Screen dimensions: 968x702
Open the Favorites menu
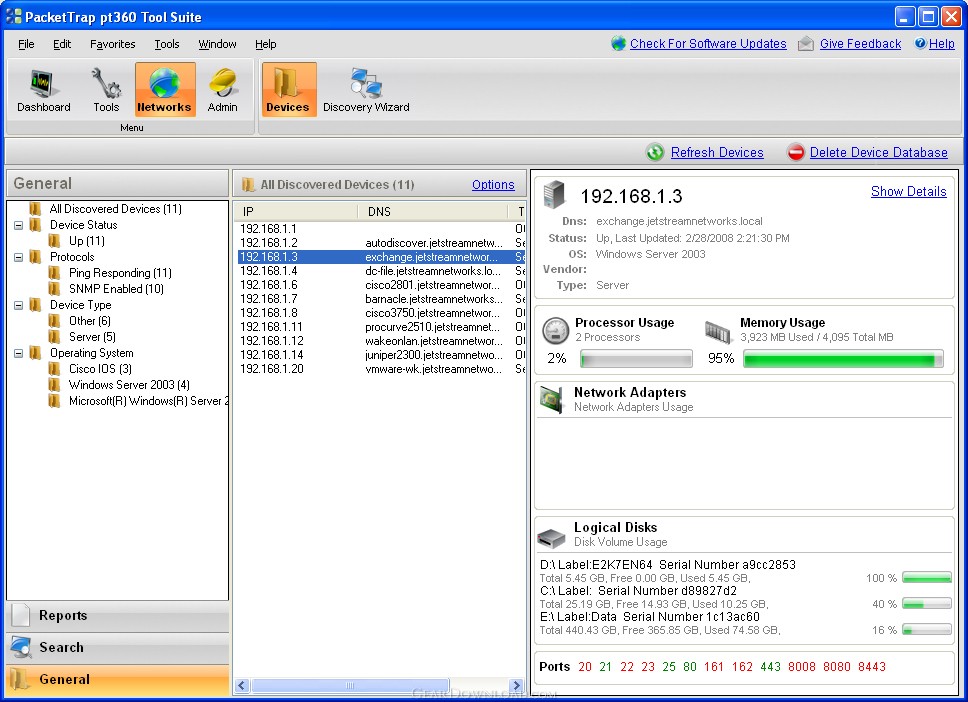click(x=112, y=44)
